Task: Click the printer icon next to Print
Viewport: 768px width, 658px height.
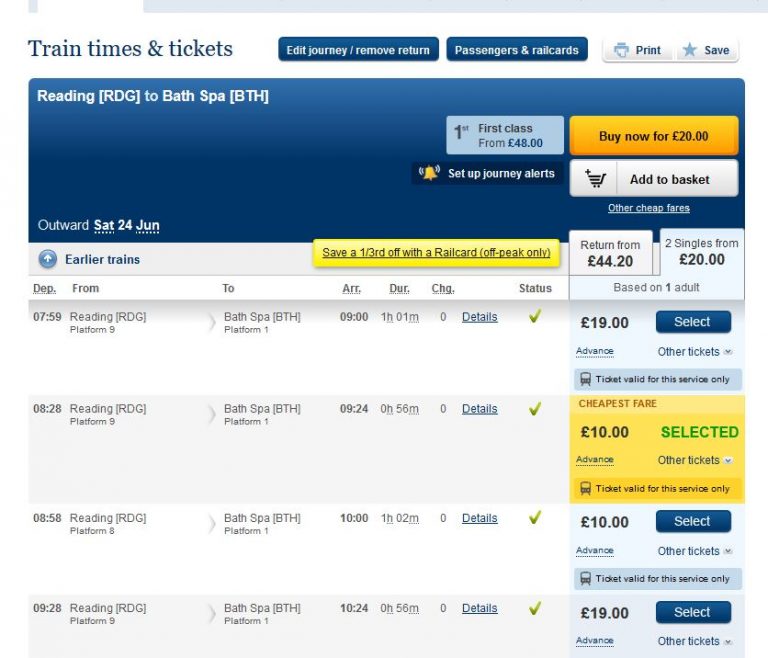Action: pyautogui.click(x=621, y=50)
